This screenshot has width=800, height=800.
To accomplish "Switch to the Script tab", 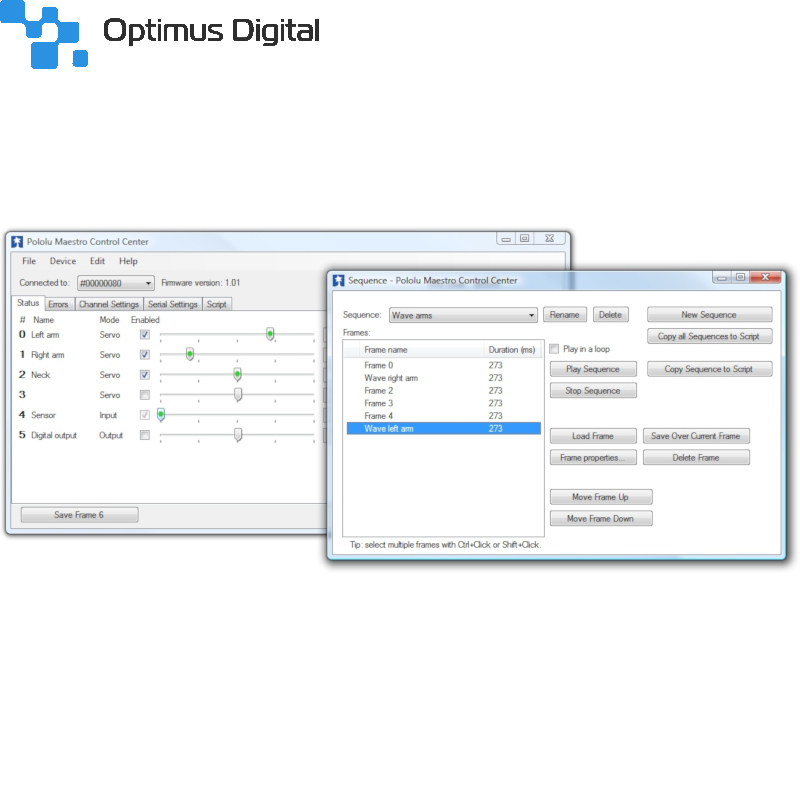I will [216, 305].
